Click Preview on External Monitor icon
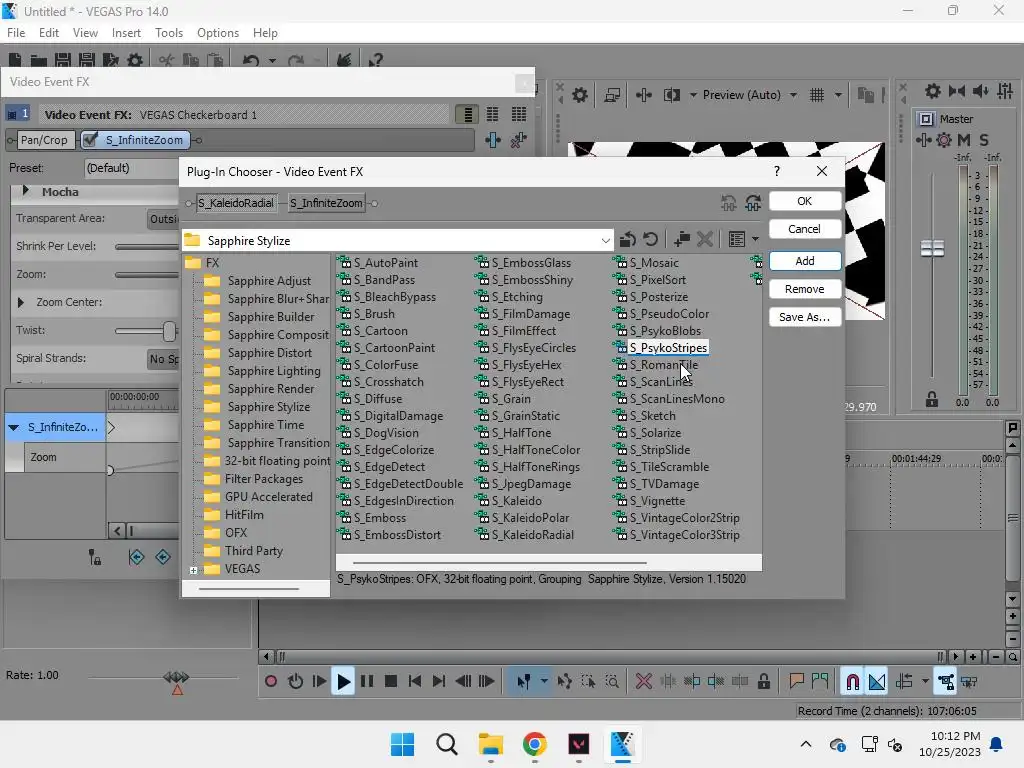Viewport: 1024px width, 768px height. tap(612, 95)
